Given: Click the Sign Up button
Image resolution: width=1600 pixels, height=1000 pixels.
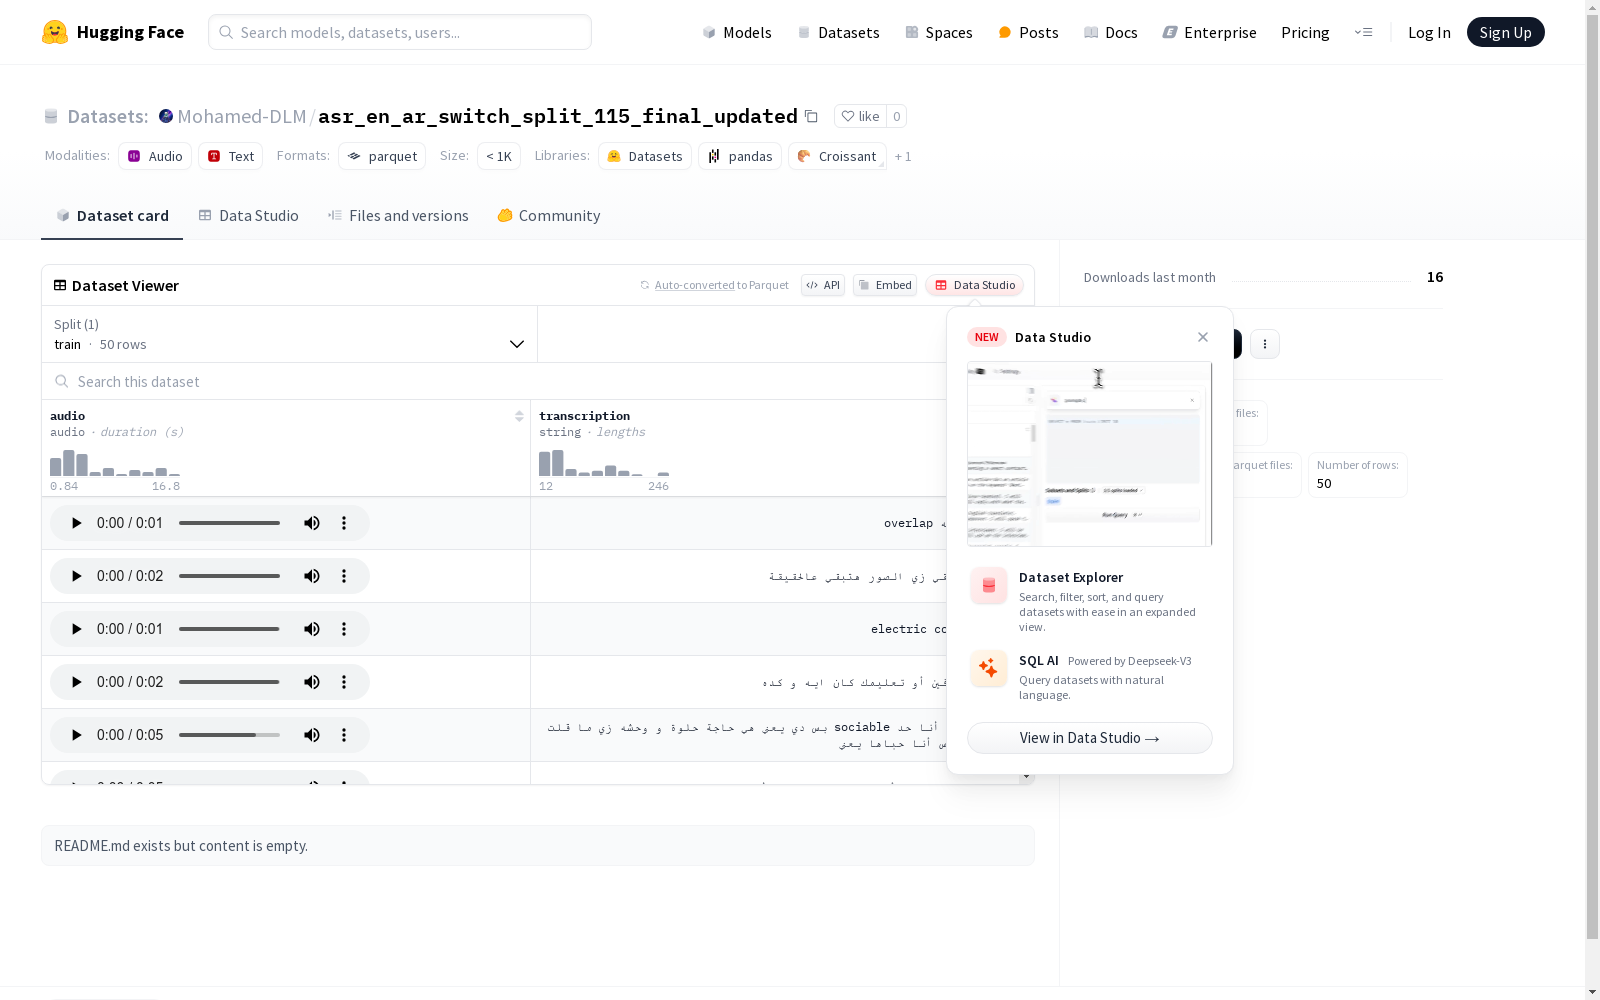Looking at the screenshot, I should click(x=1505, y=32).
